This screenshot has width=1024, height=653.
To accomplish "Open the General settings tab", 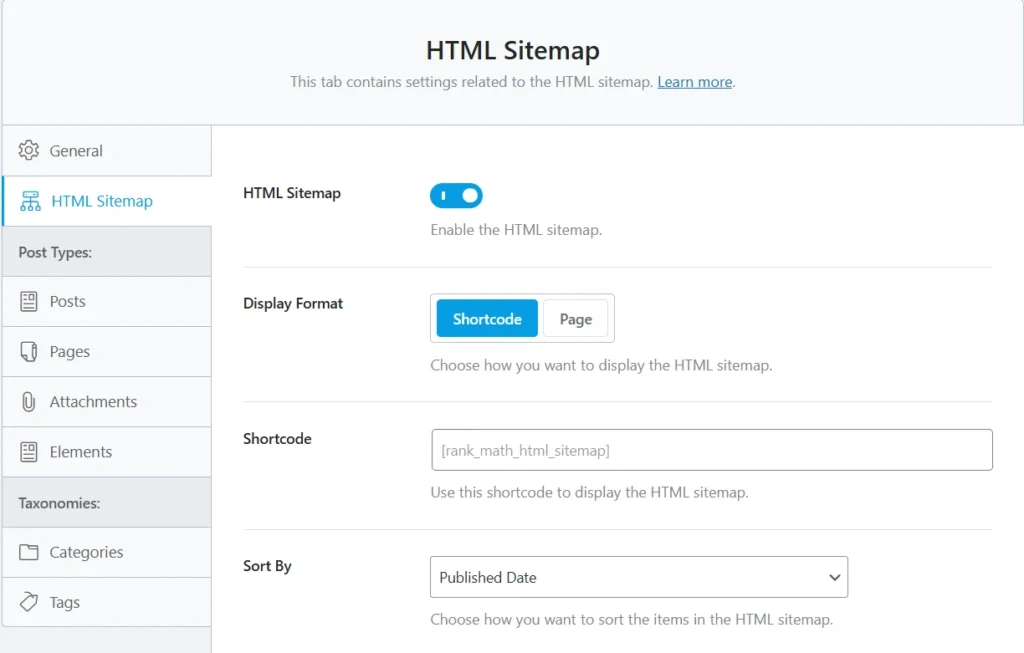I will (x=76, y=151).
